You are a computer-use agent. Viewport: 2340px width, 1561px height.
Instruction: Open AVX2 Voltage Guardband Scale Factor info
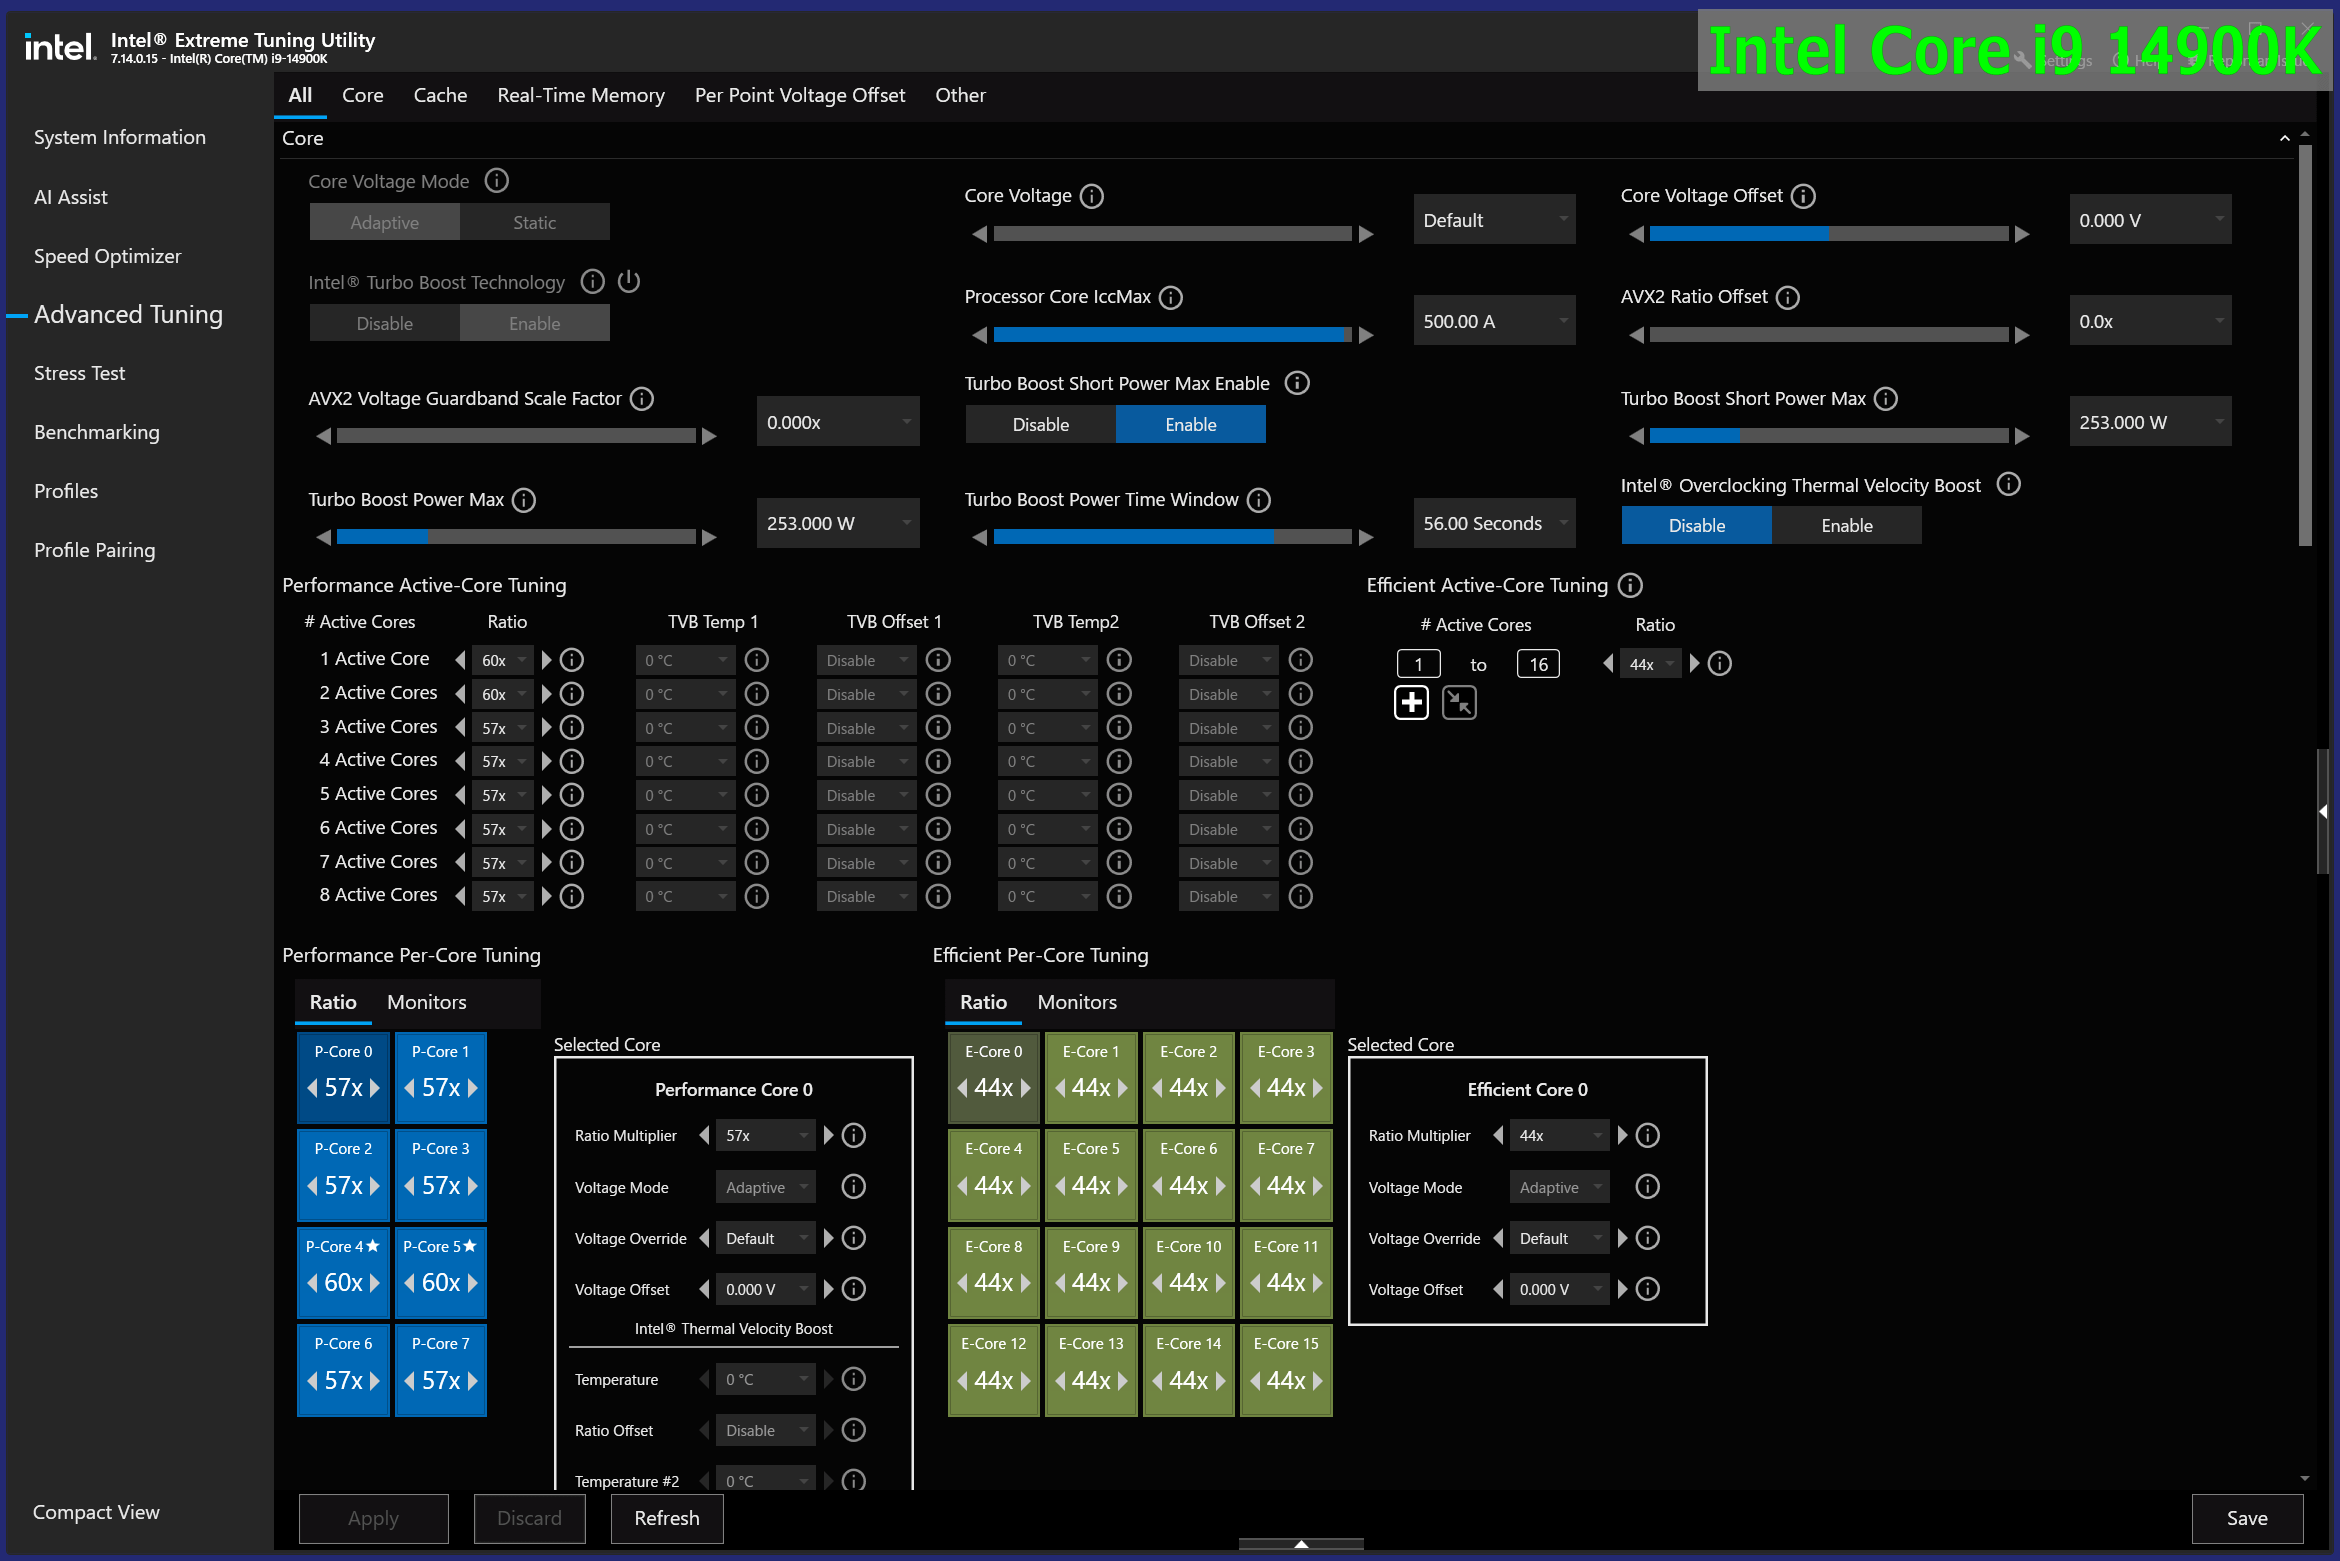pyautogui.click(x=642, y=399)
